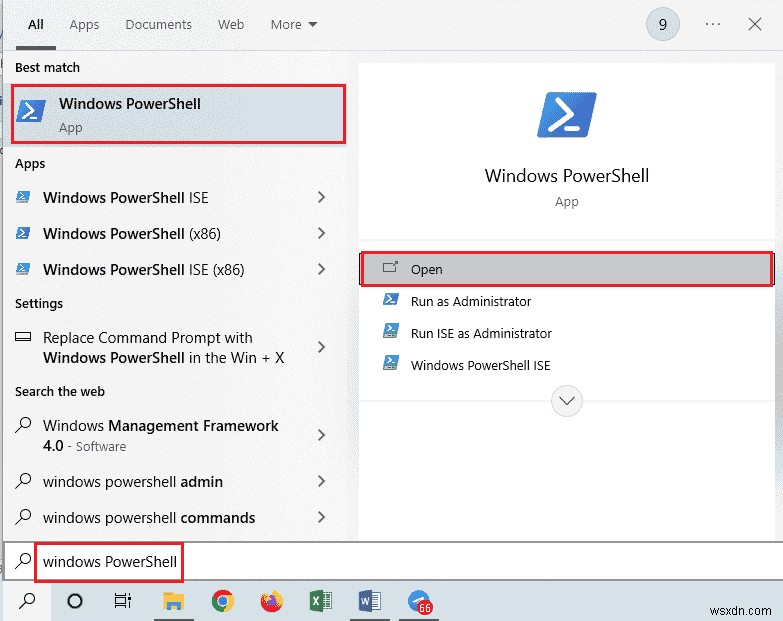Click the Windows PowerShell ISE app icon

click(x=23, y=197)
